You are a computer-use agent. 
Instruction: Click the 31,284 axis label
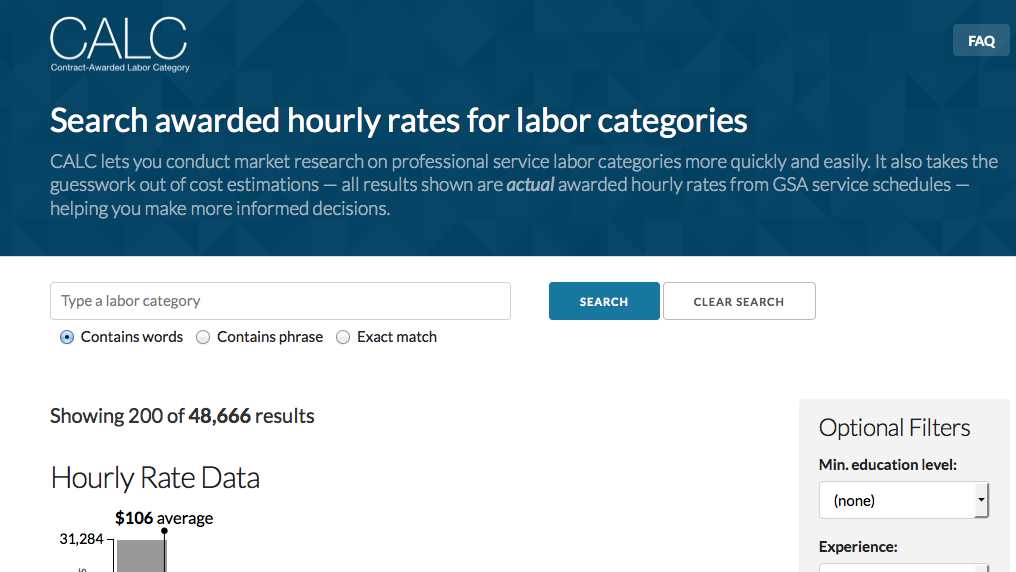coord(82,539)
